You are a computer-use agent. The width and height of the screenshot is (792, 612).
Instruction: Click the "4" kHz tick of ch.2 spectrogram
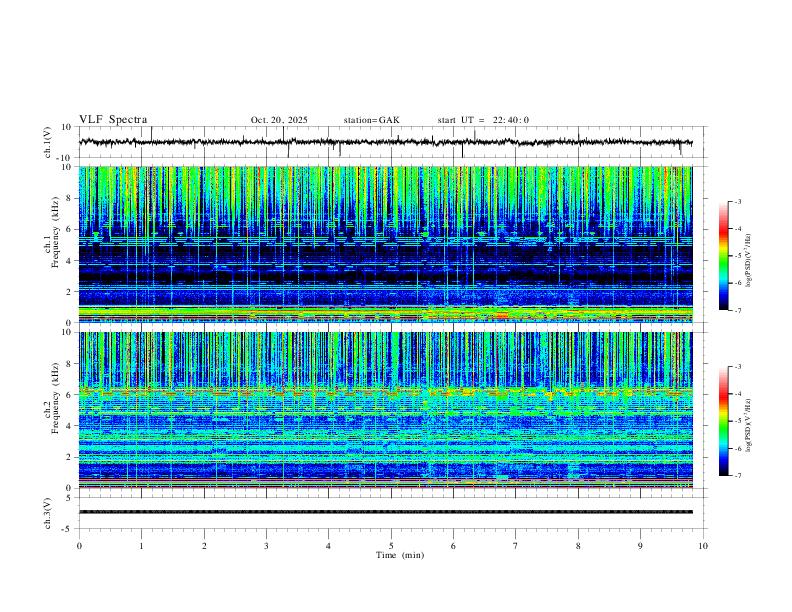coord(70,426)
